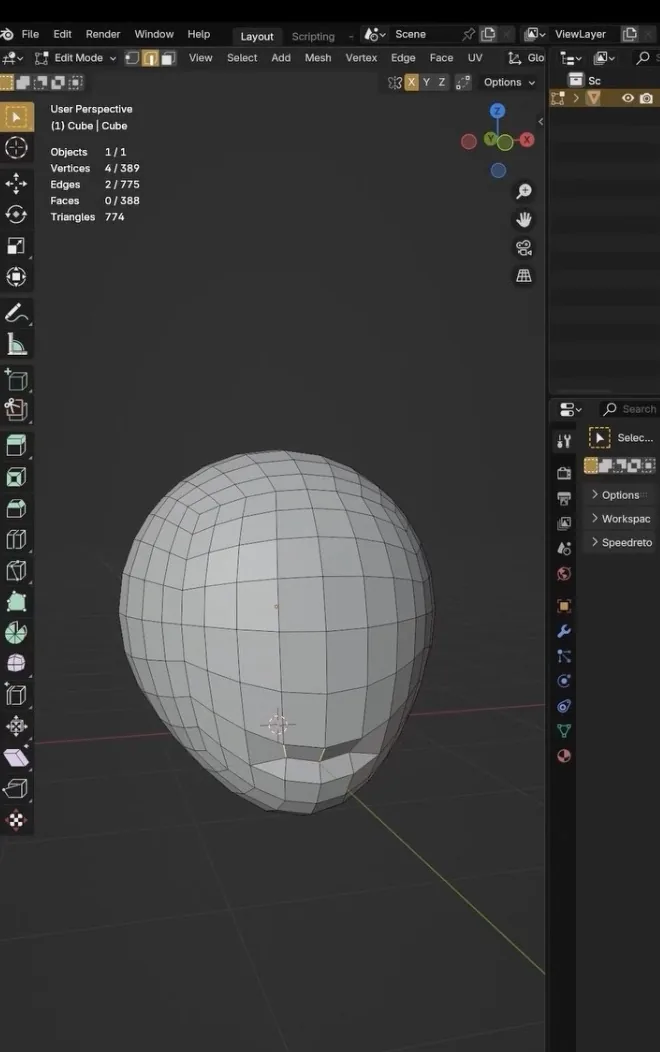Pick the Extrude Region tool
Image resolution: width=660 pixels, height=1052 pixels.
pyautogui.click(x=16, y=445)
